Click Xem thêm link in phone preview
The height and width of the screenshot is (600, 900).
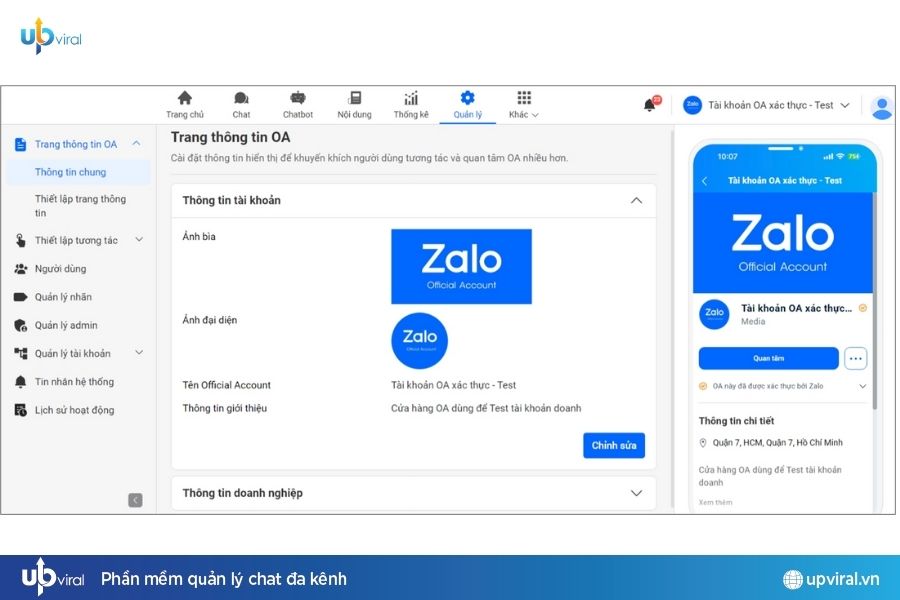click(x=715, y=502)
